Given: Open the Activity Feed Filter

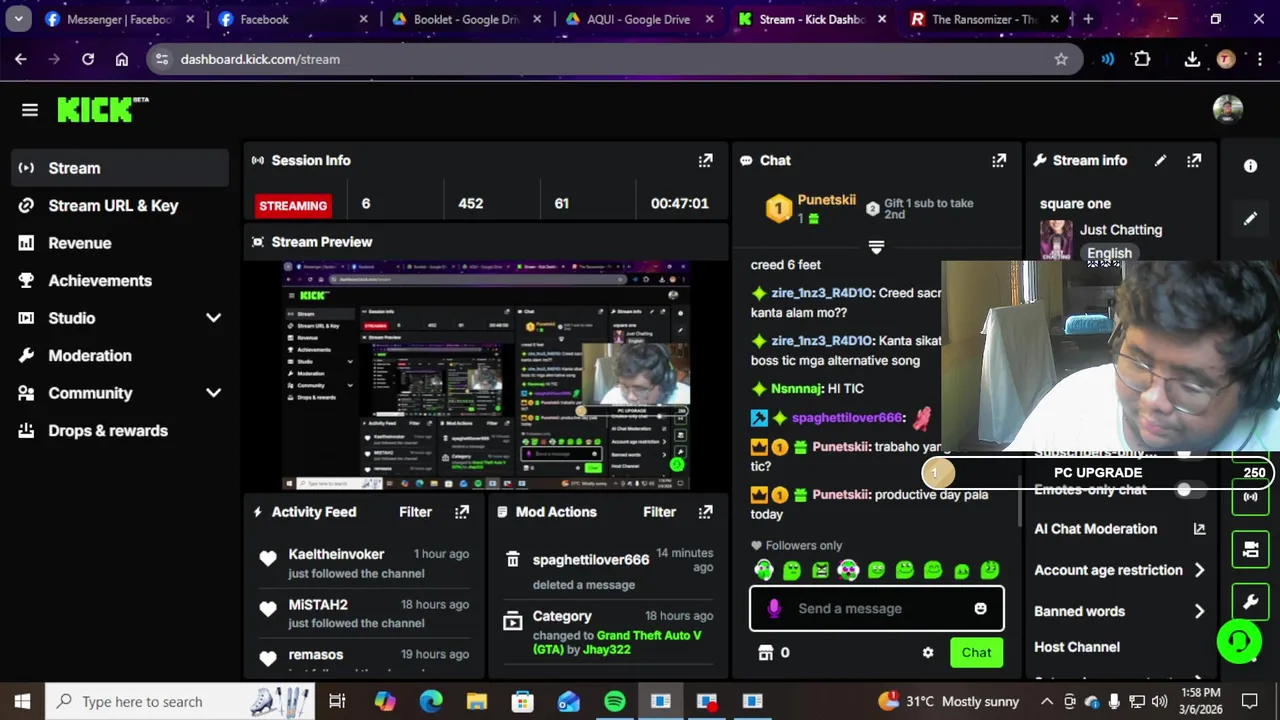Looking at the screenshot, I should pos(415,512).
